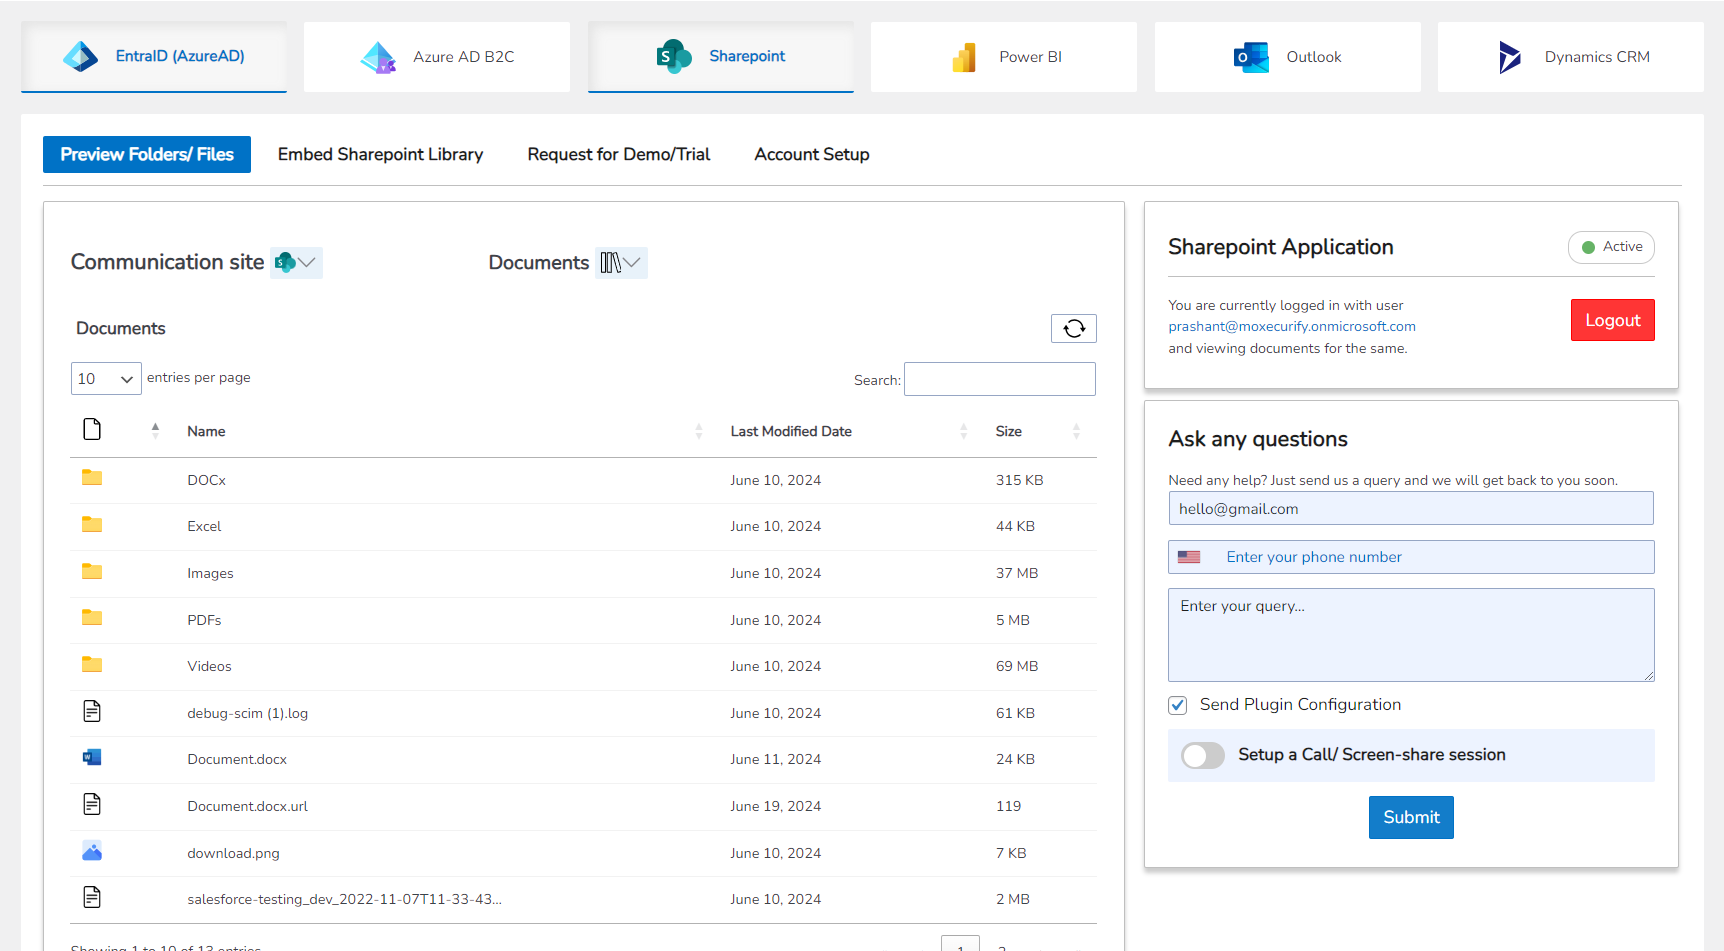The width and height of the screenshot is (1724, 951).
Task: Click the US flag in the phone field
Action: click(x=1188, y=556)
